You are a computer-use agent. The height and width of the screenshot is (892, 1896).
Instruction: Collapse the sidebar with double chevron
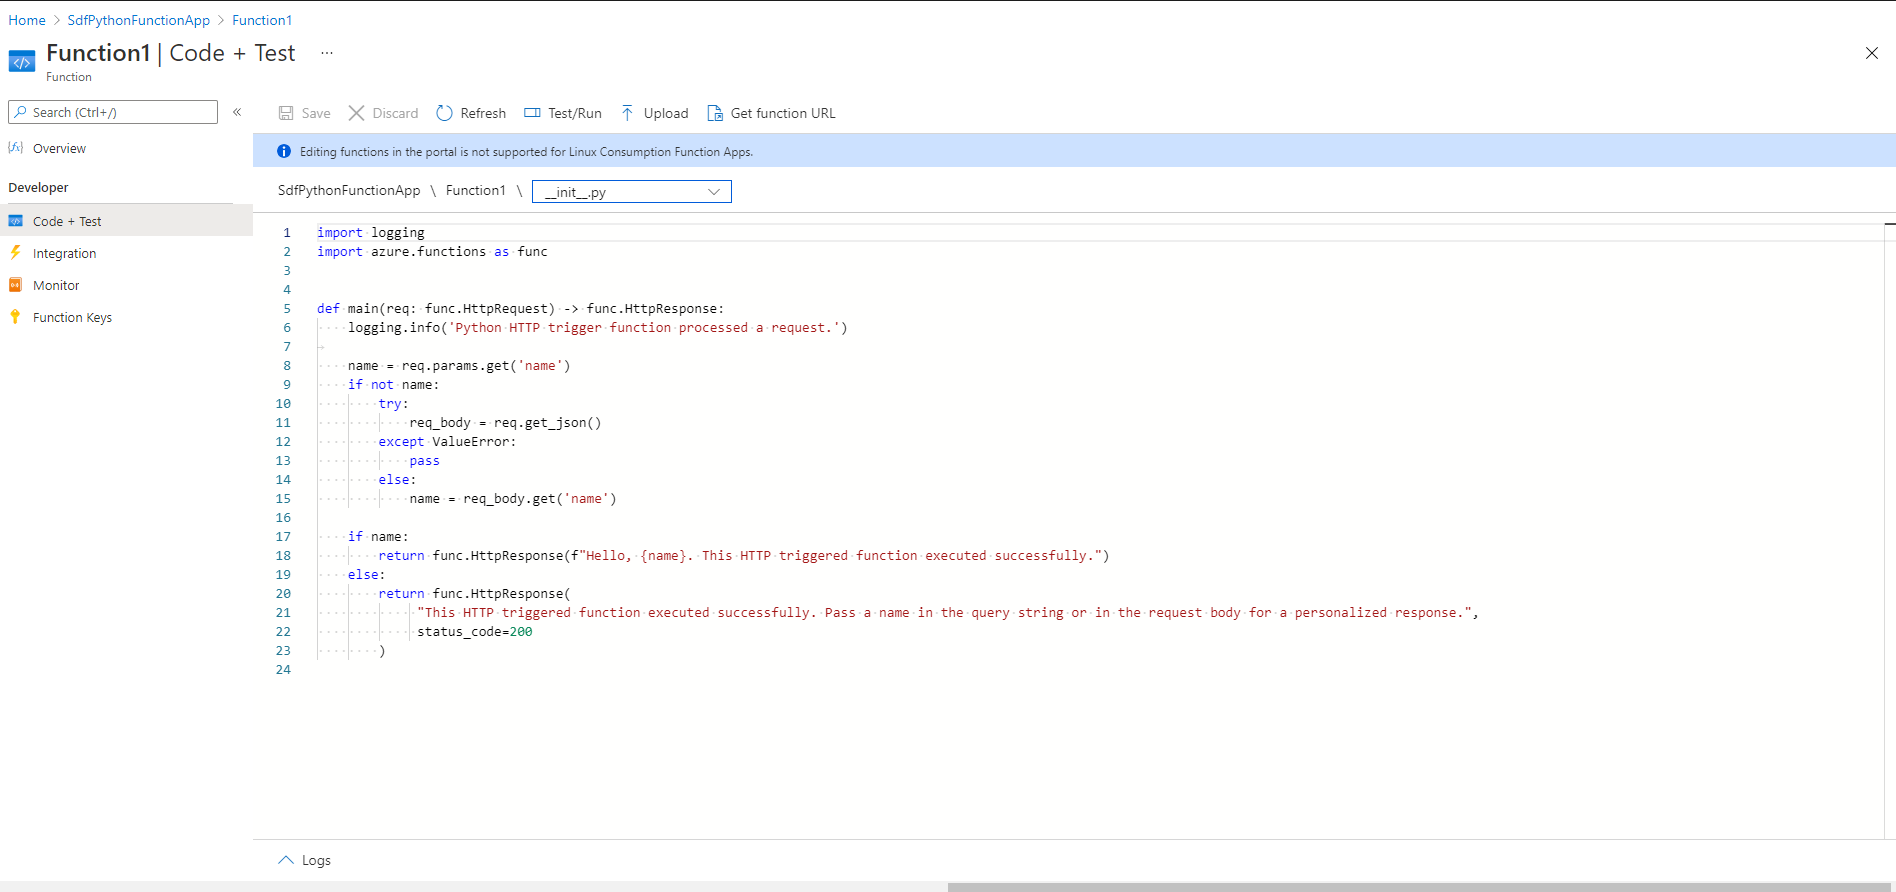tap(237, 112)
